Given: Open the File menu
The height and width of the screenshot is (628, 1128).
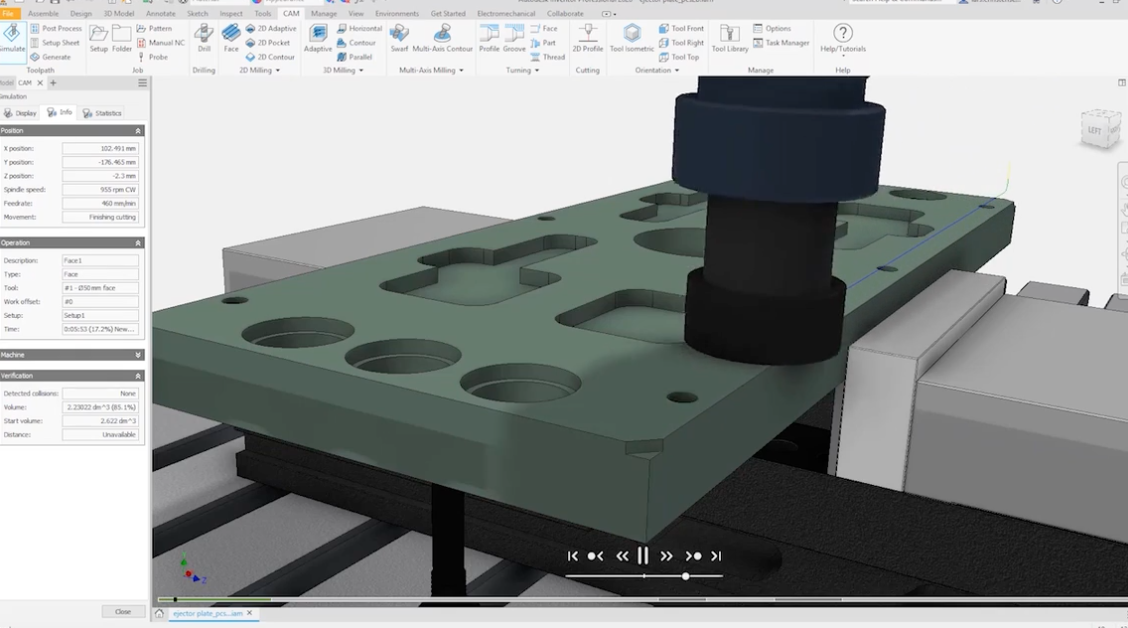Looking at the screenshot, I should [9, 14].
